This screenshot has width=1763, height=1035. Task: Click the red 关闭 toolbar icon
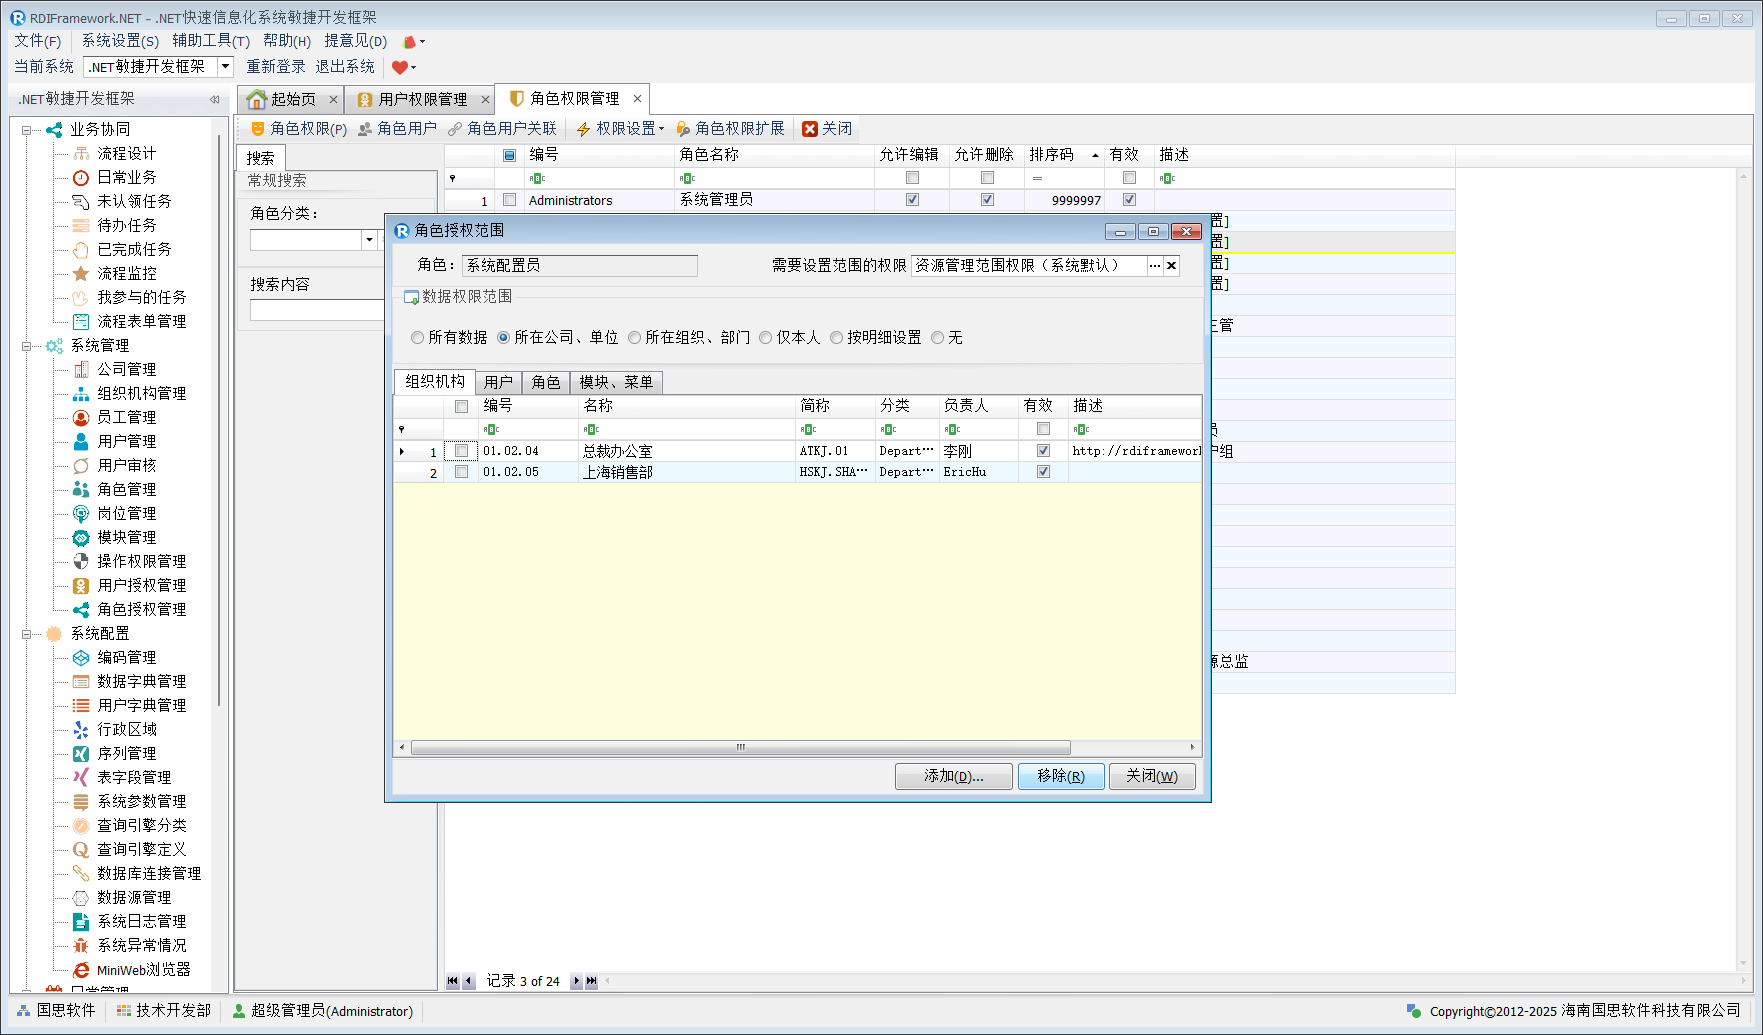tap(810, 129)
